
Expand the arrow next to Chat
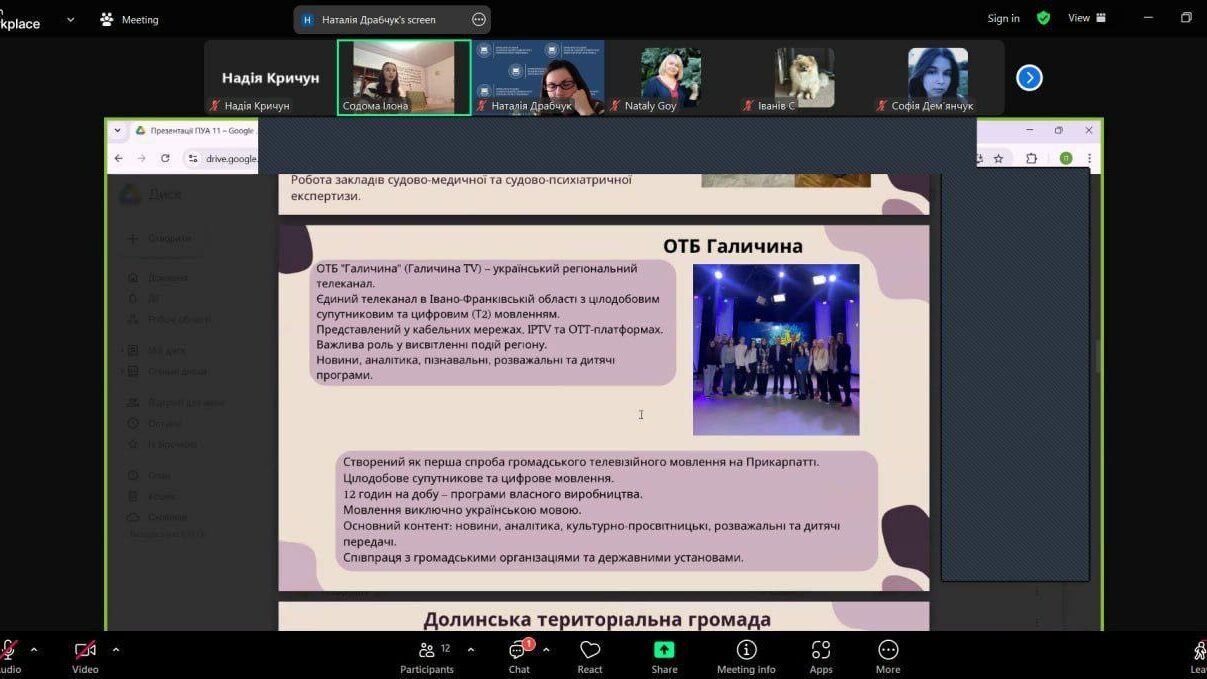(x=546, y=649)
